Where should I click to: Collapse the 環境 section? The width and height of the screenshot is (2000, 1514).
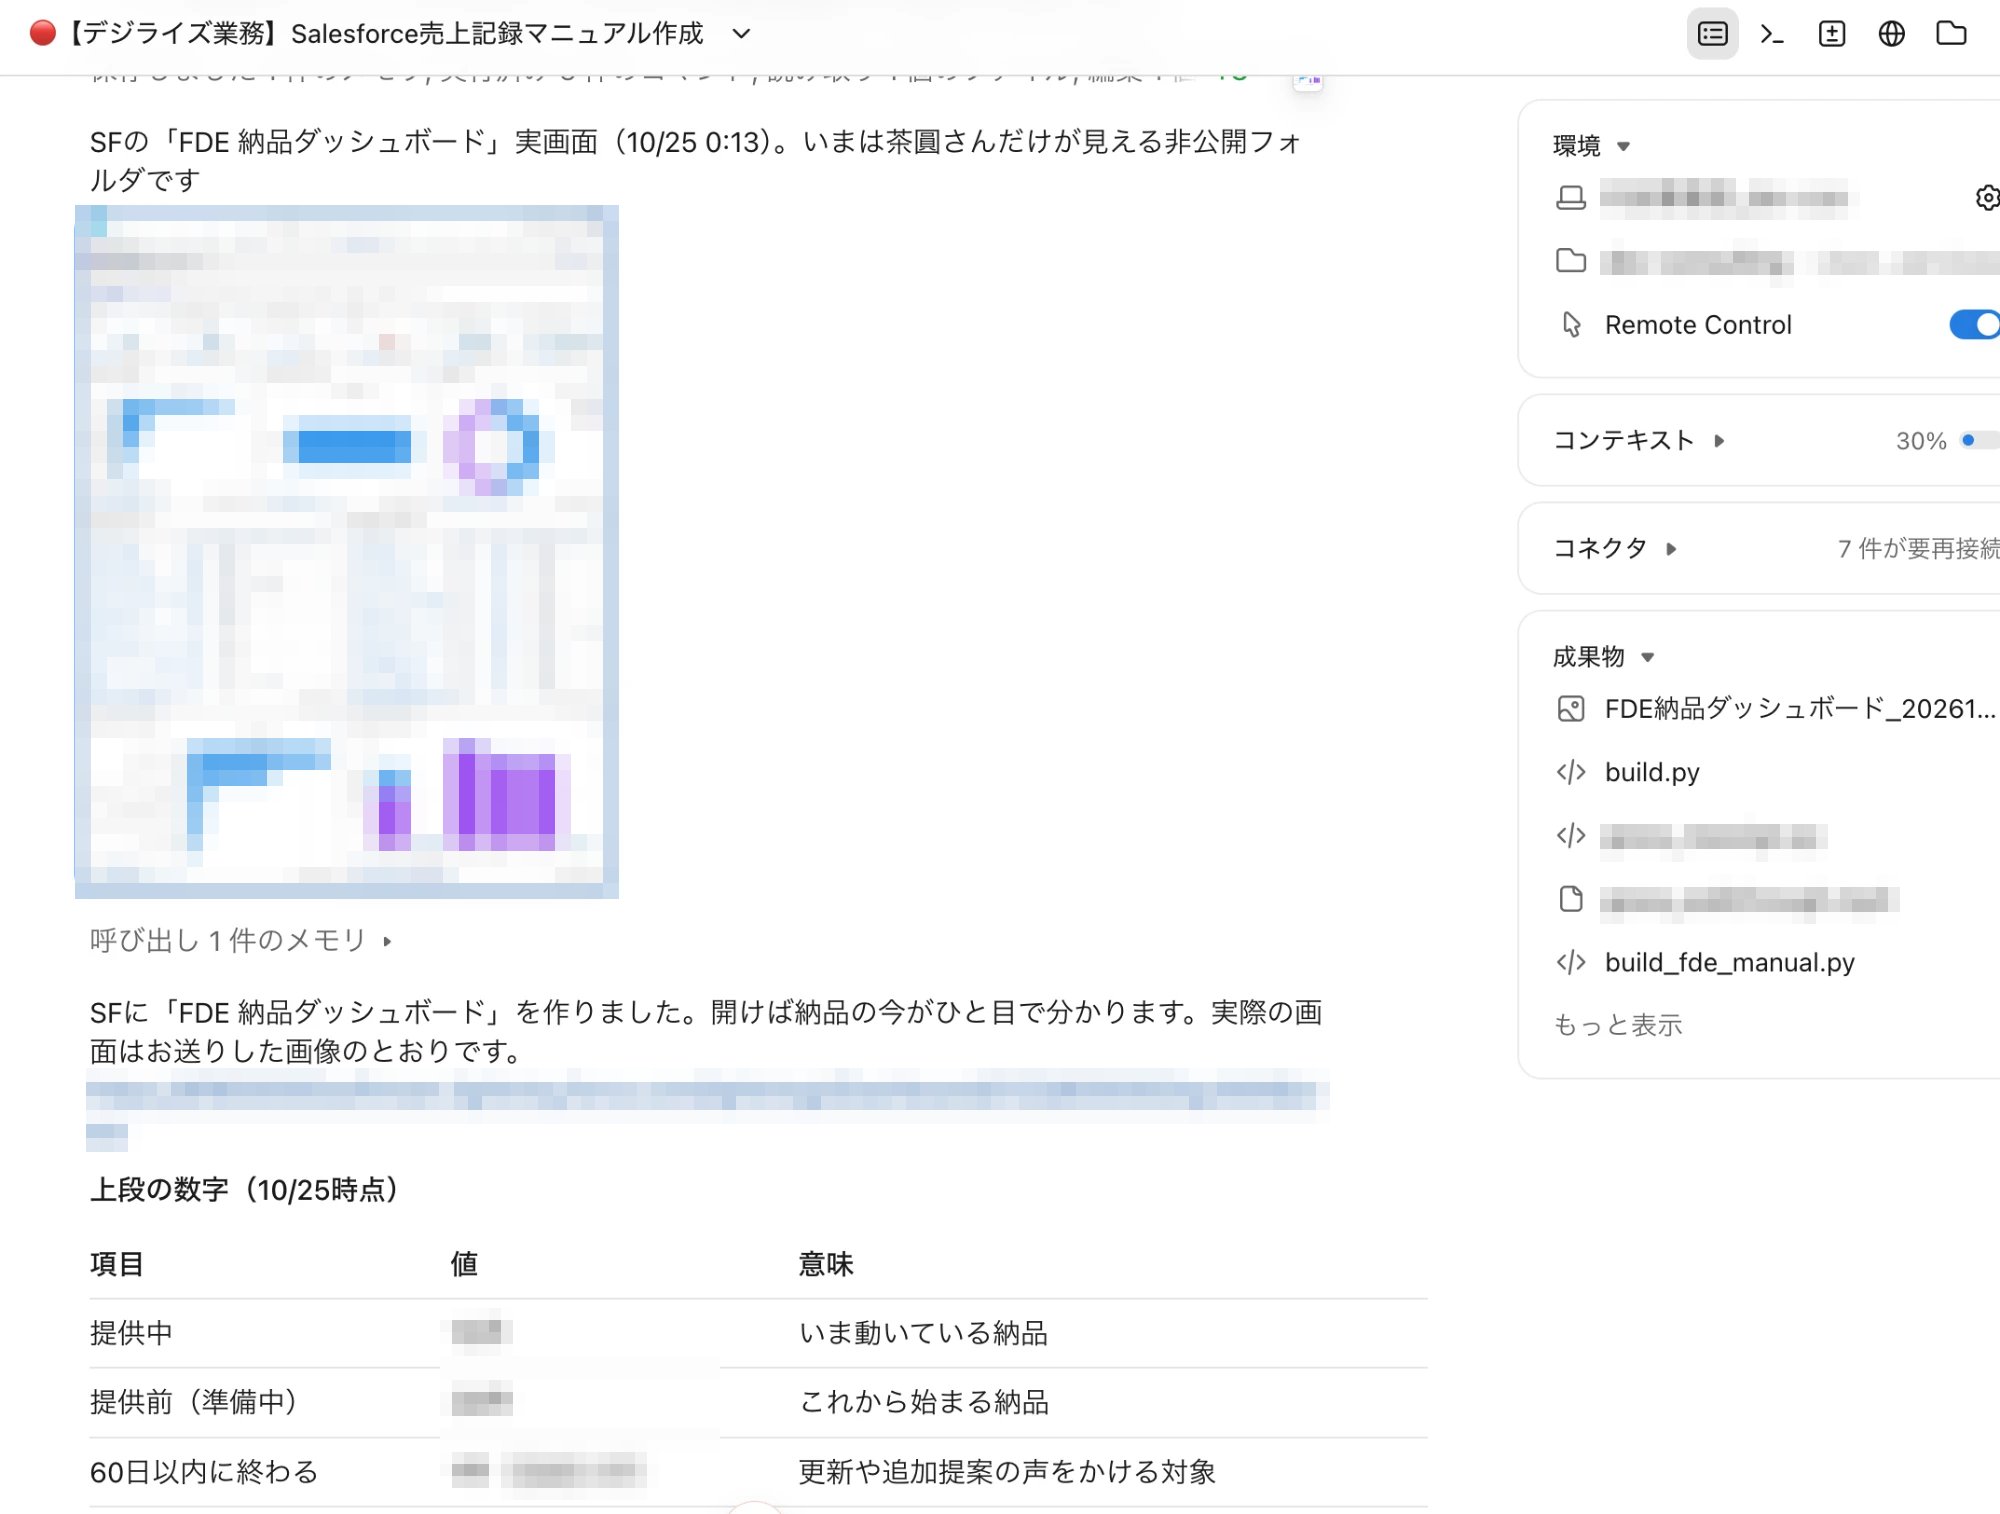coord(1592,146)
